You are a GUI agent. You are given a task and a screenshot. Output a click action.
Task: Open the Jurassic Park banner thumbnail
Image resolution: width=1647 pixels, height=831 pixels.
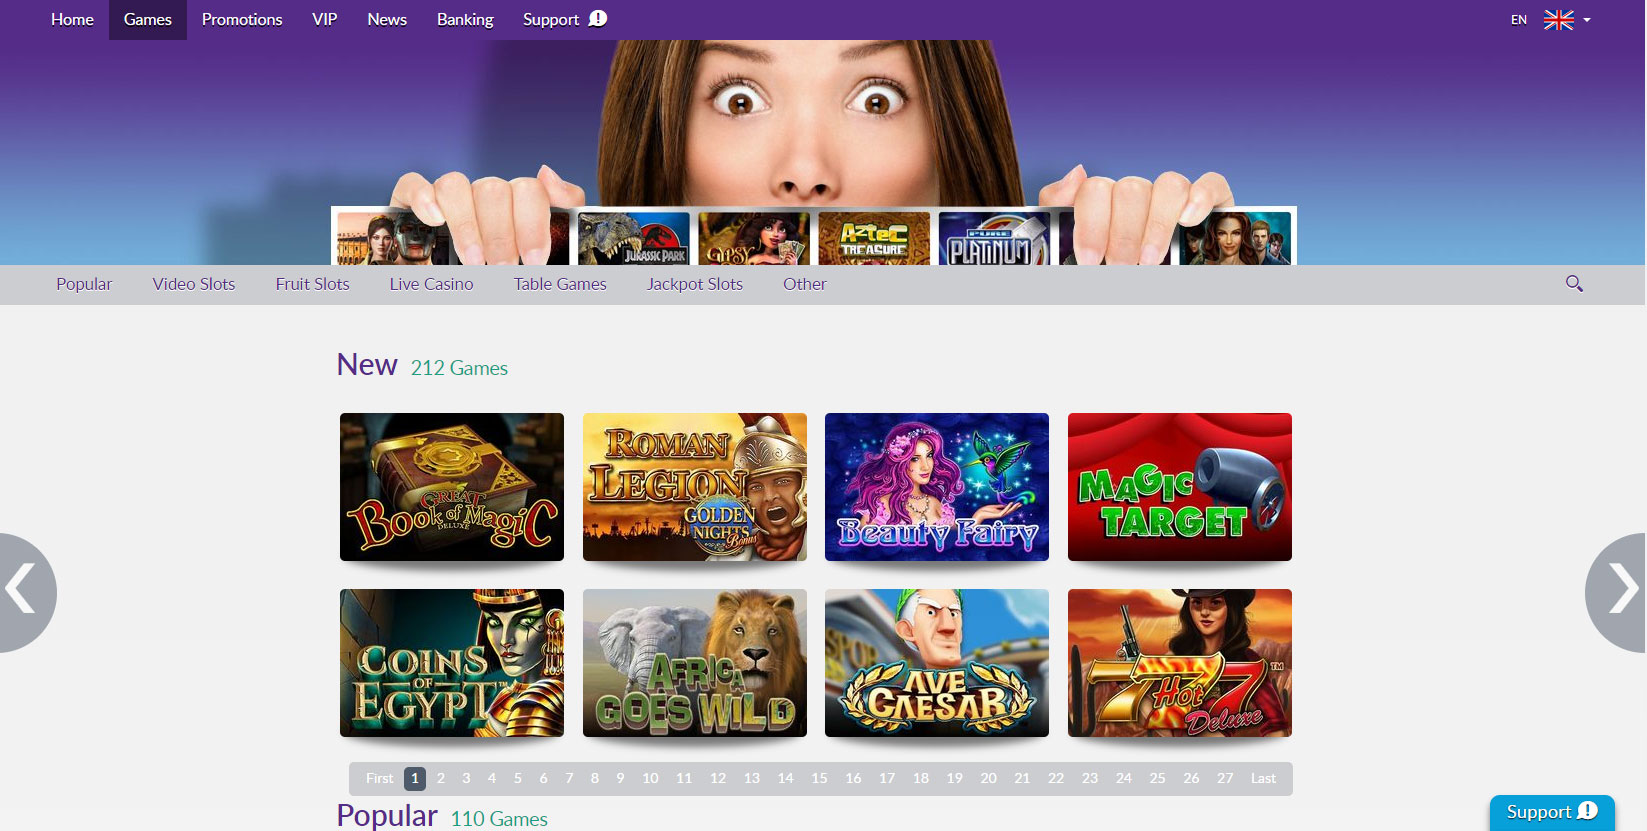click(x=634, y=239)
